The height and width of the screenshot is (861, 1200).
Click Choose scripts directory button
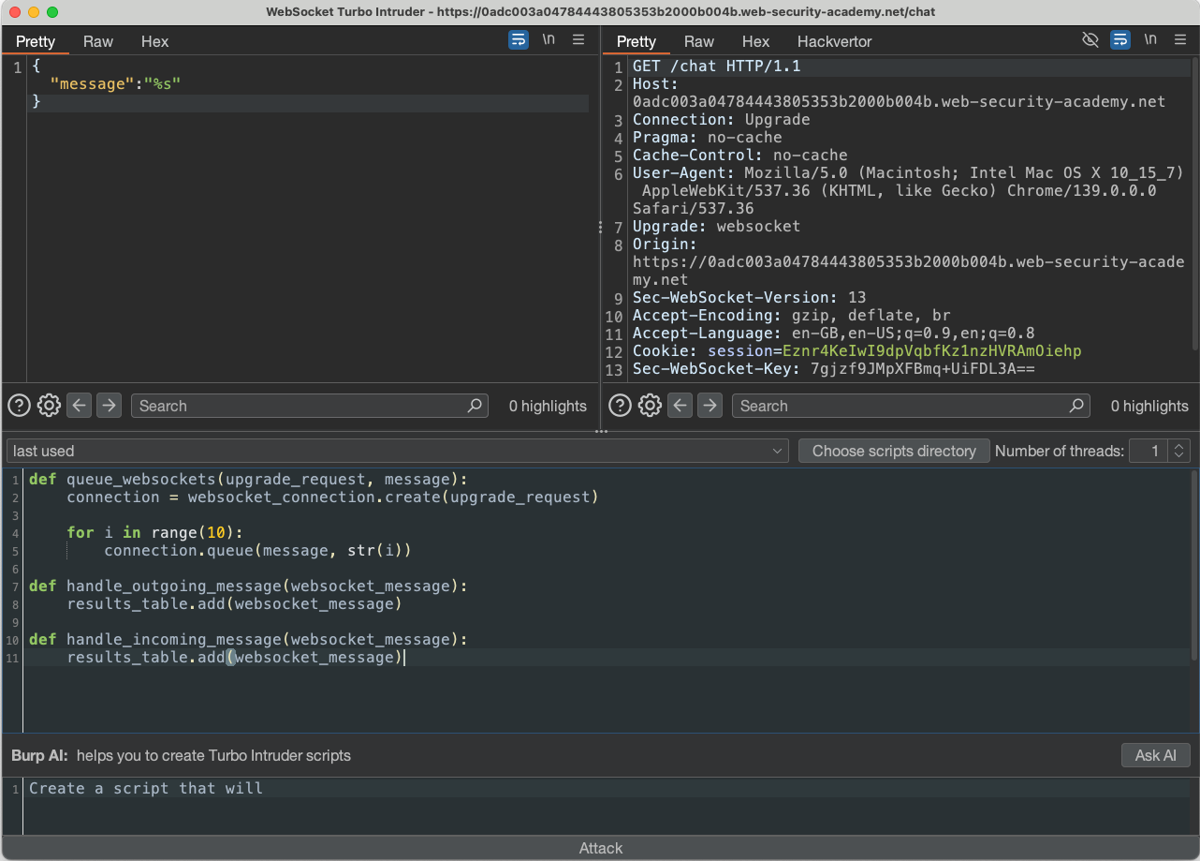(x=893, y=451)
